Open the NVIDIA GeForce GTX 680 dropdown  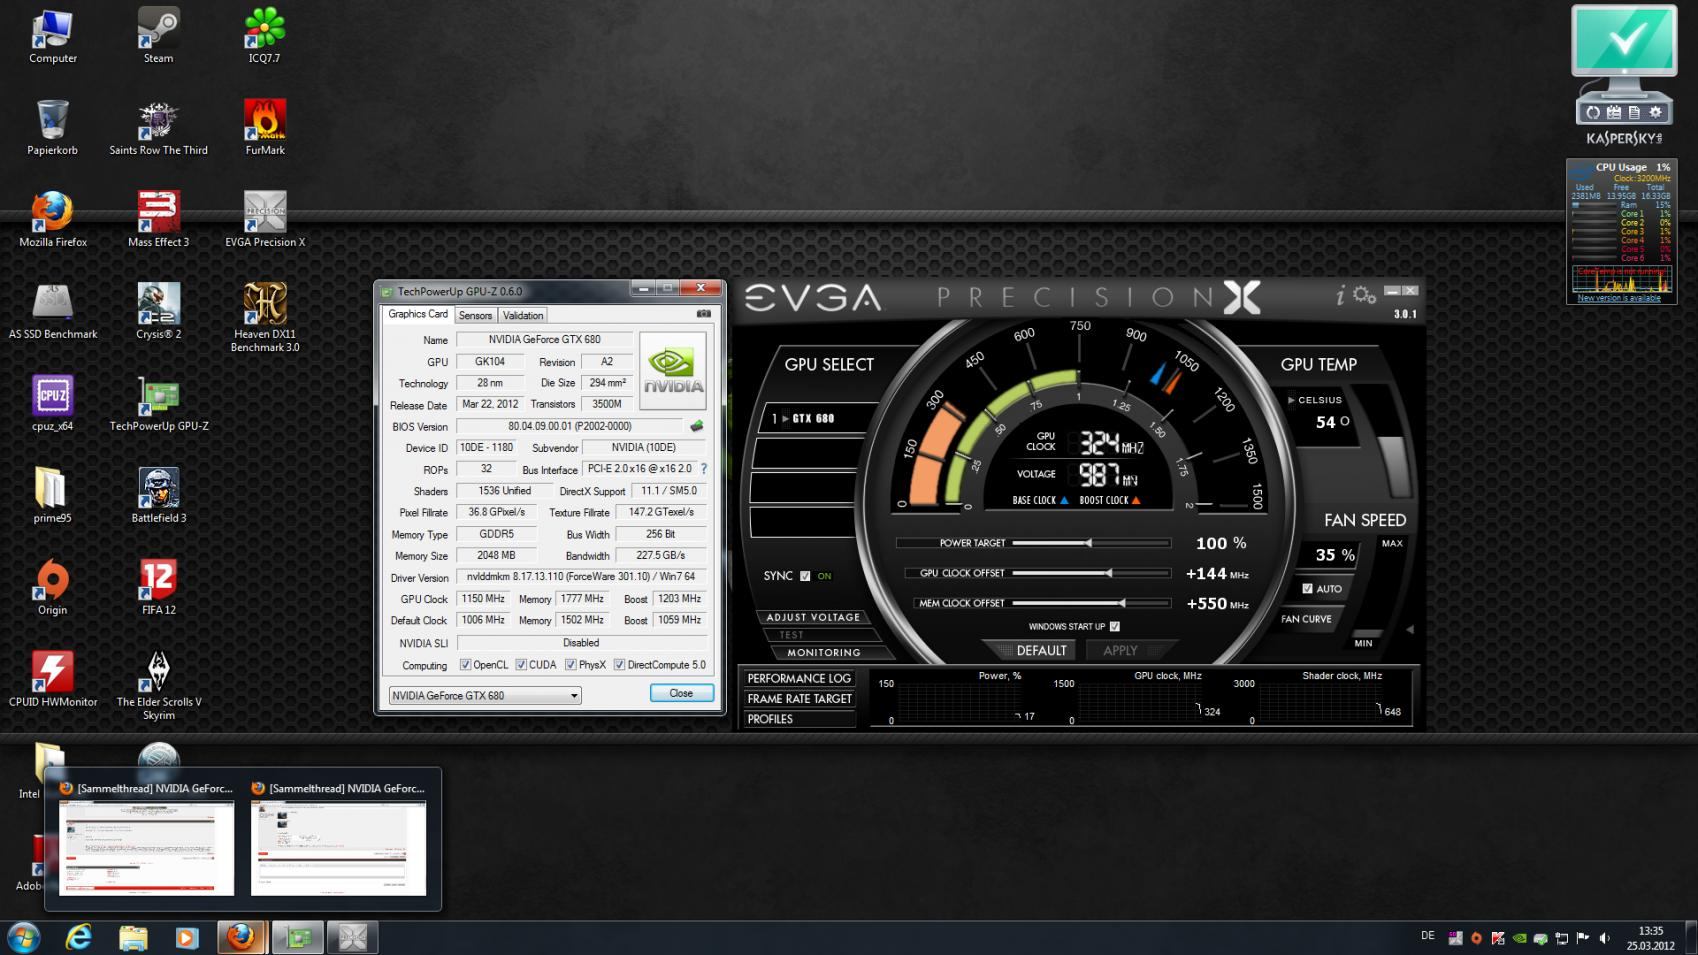tap(484, 695)
